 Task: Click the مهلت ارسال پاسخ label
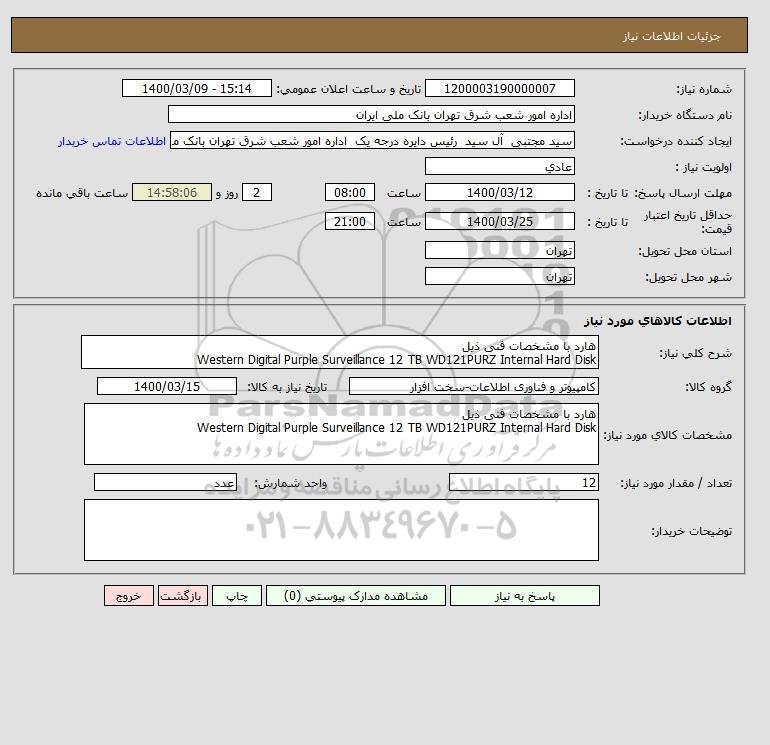pyautogui.click(x=684, y=193)
